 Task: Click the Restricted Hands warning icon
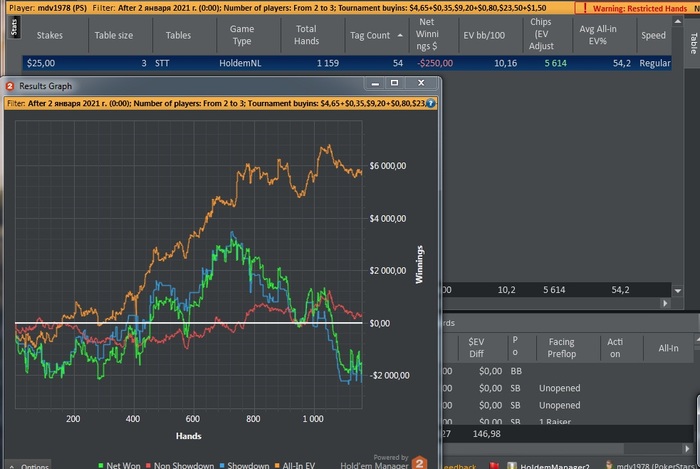[x=585, y=8]
